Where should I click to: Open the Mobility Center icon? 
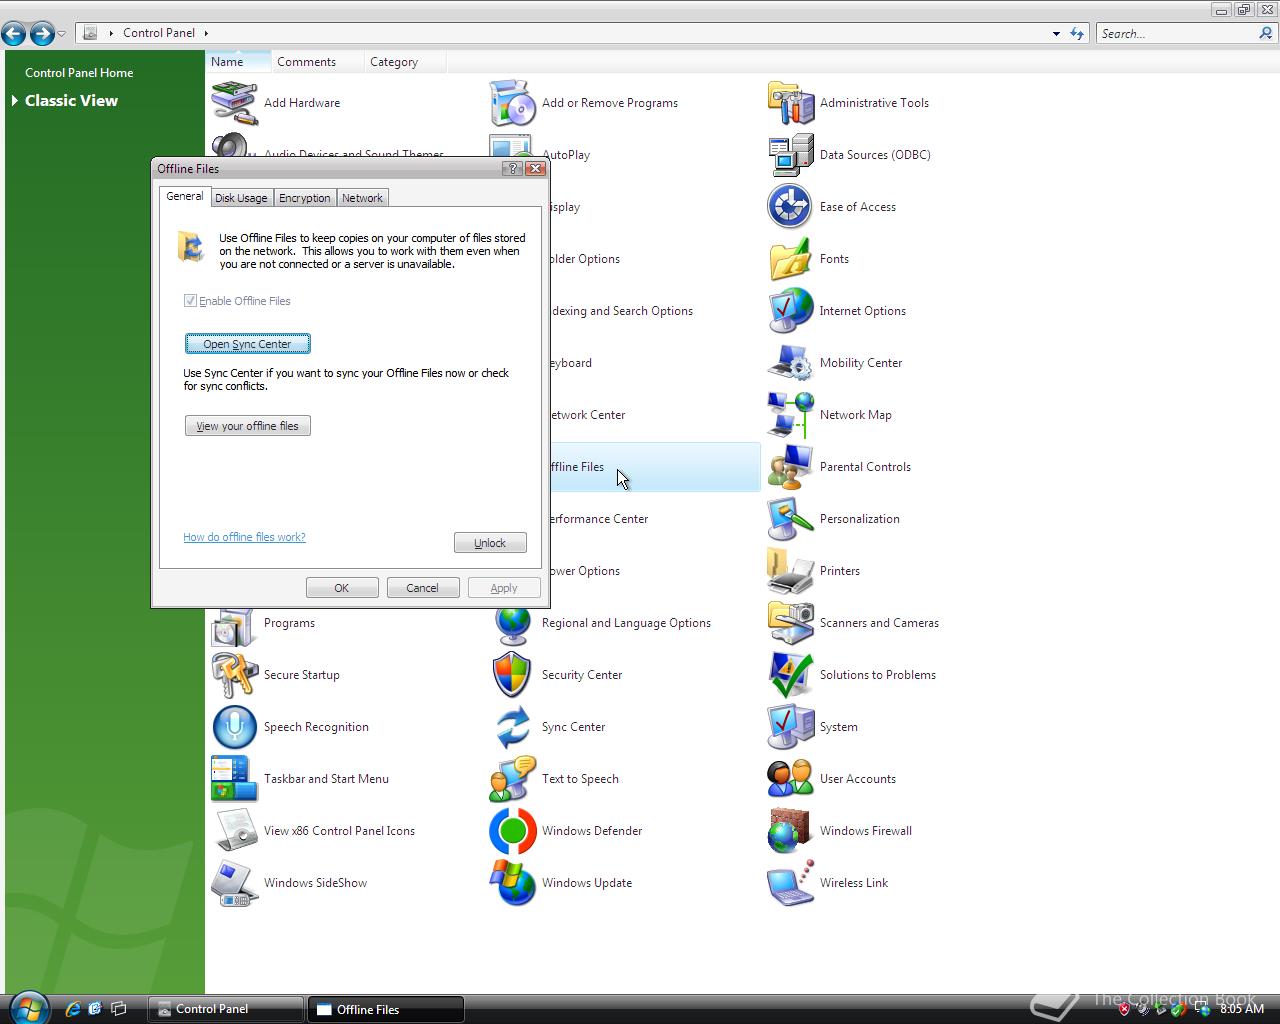coord(790,363)
